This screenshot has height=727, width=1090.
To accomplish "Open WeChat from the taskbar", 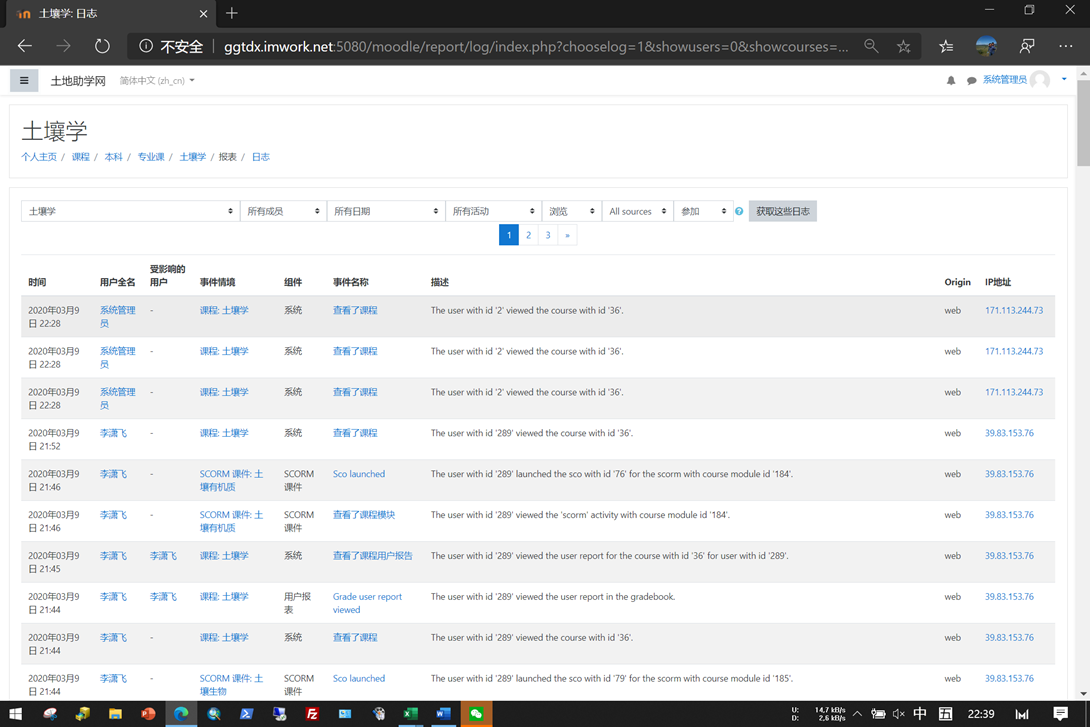I will point(476,714).
